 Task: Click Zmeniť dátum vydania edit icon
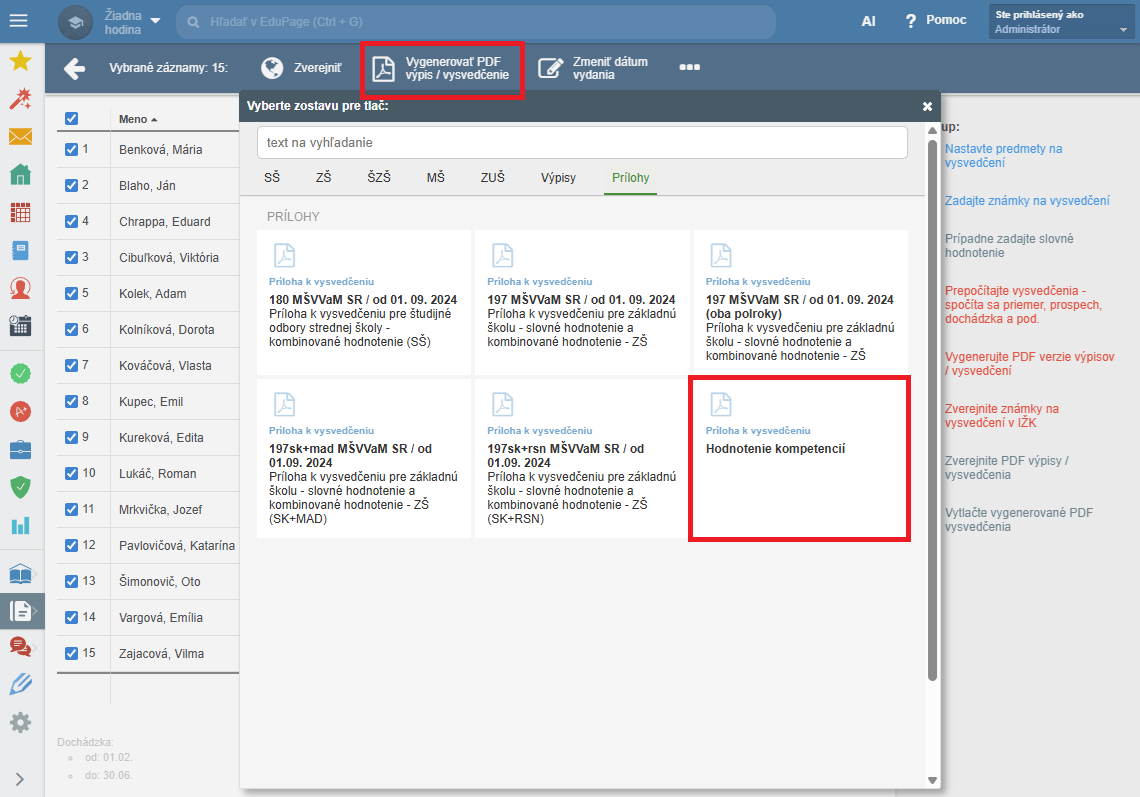550,68
